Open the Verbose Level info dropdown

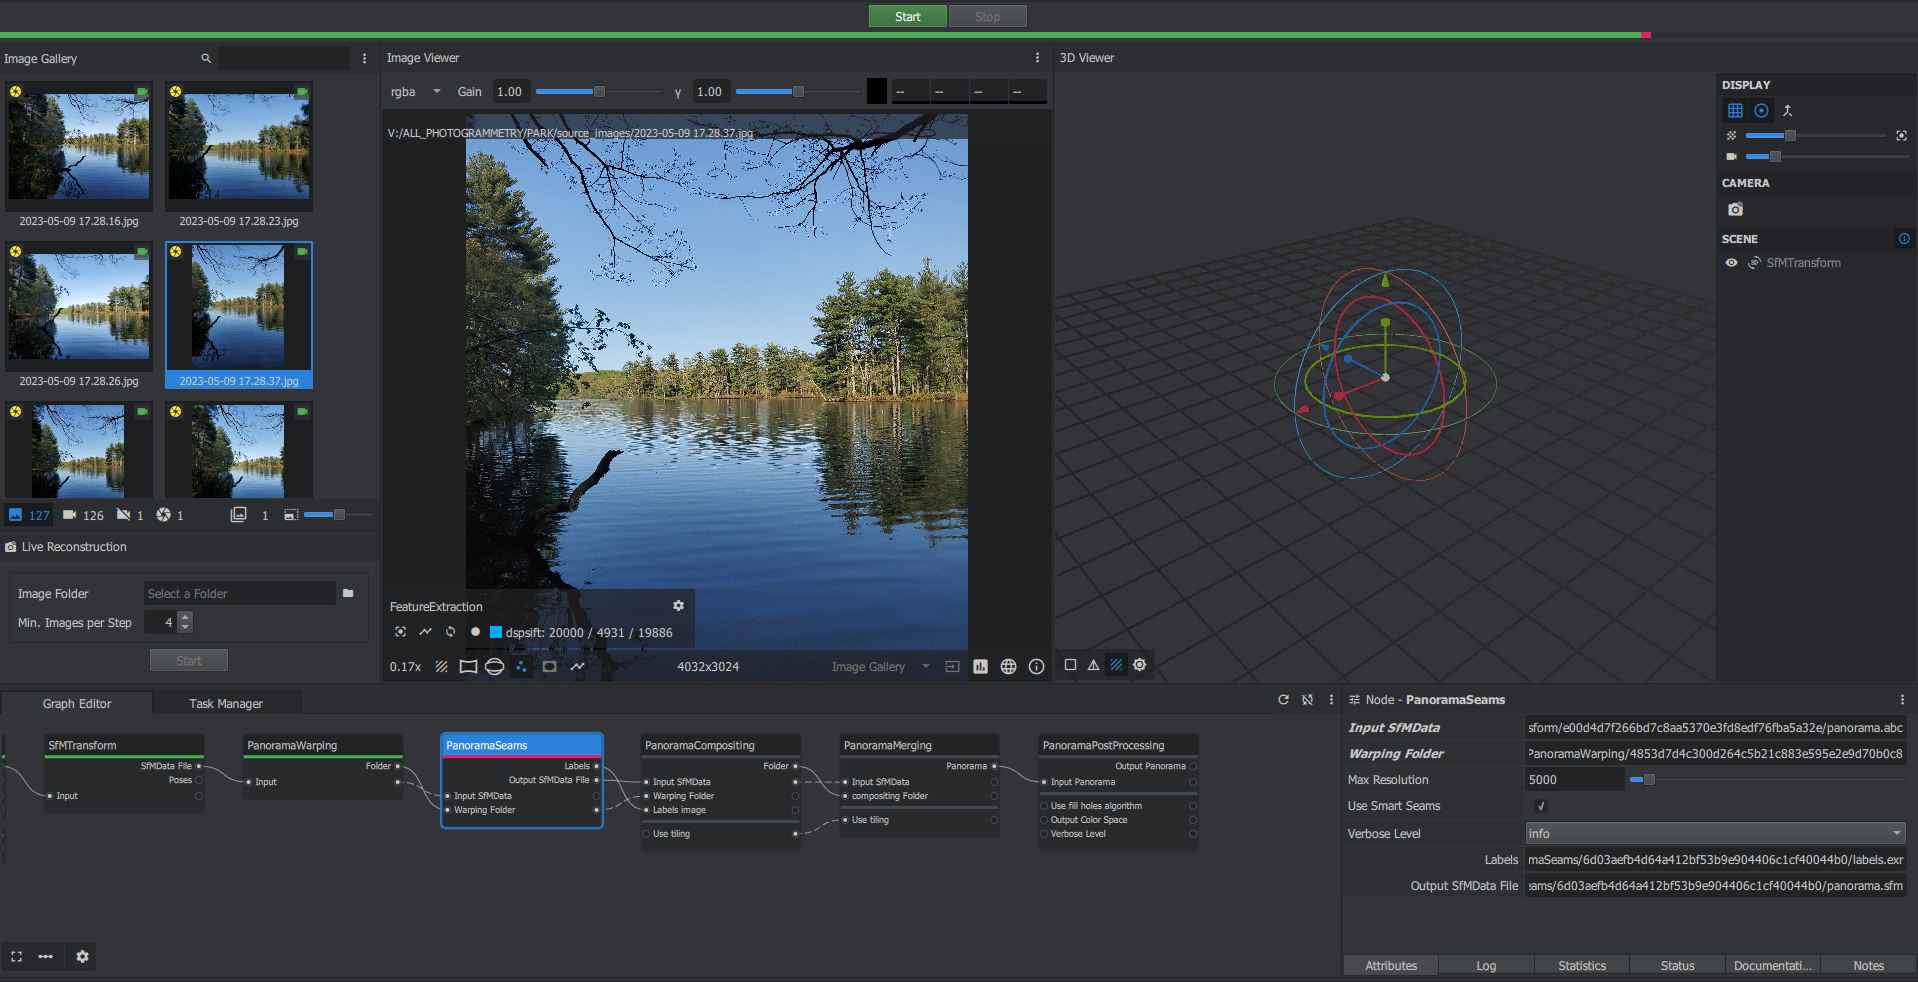pyautogui.click(x=1715, y=834)
